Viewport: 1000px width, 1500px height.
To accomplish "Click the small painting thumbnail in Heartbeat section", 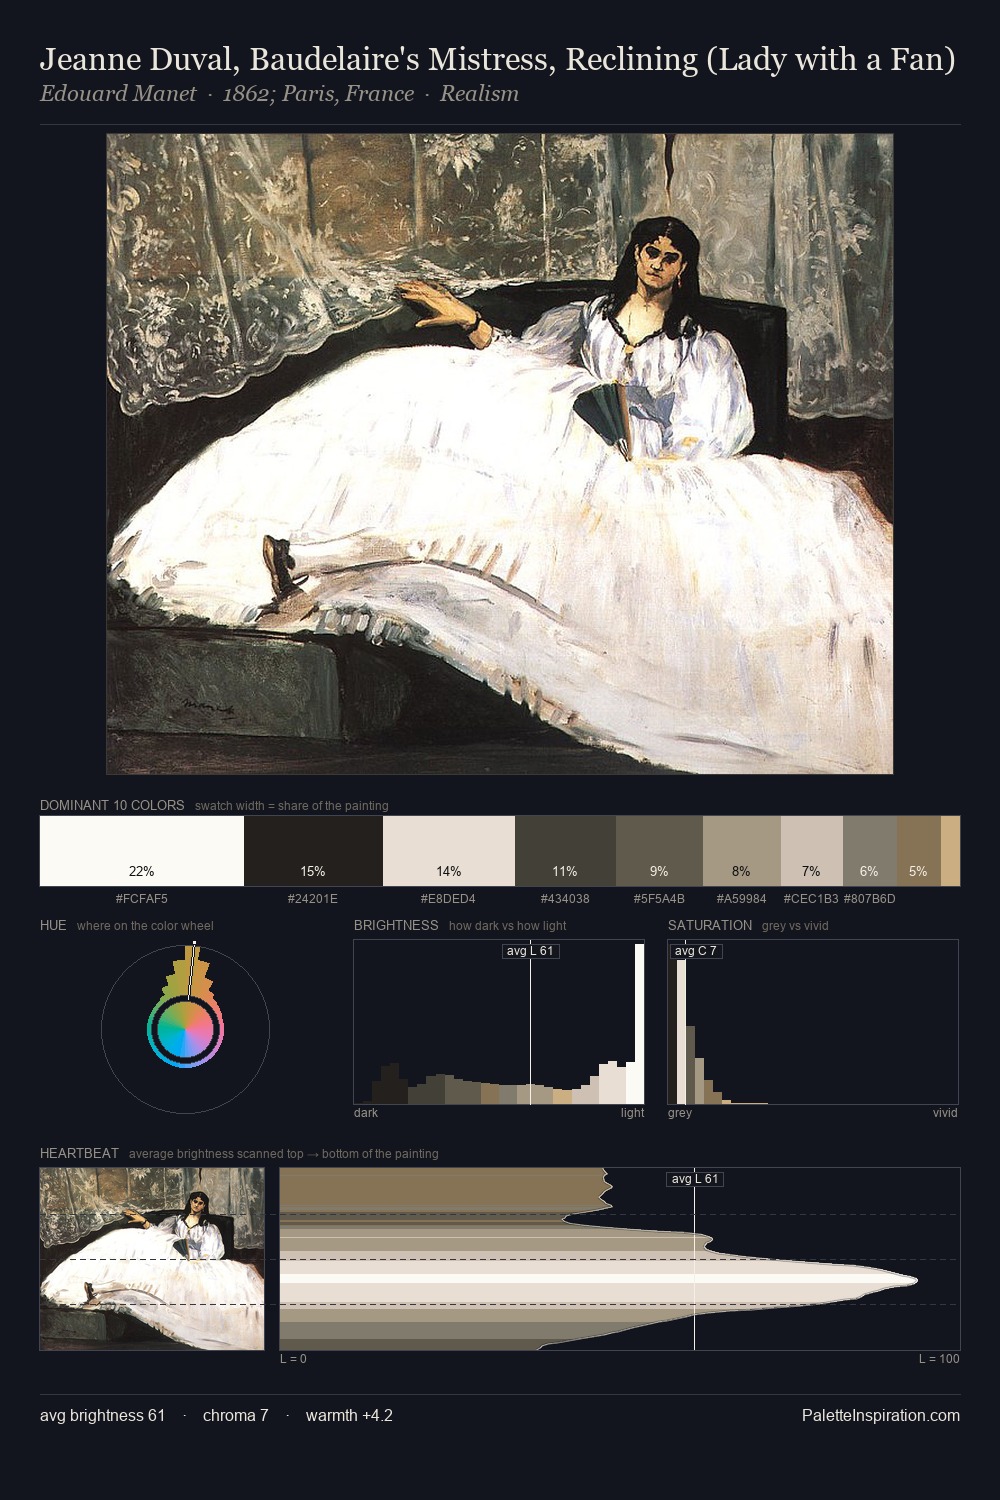I will coord(152,1259).
